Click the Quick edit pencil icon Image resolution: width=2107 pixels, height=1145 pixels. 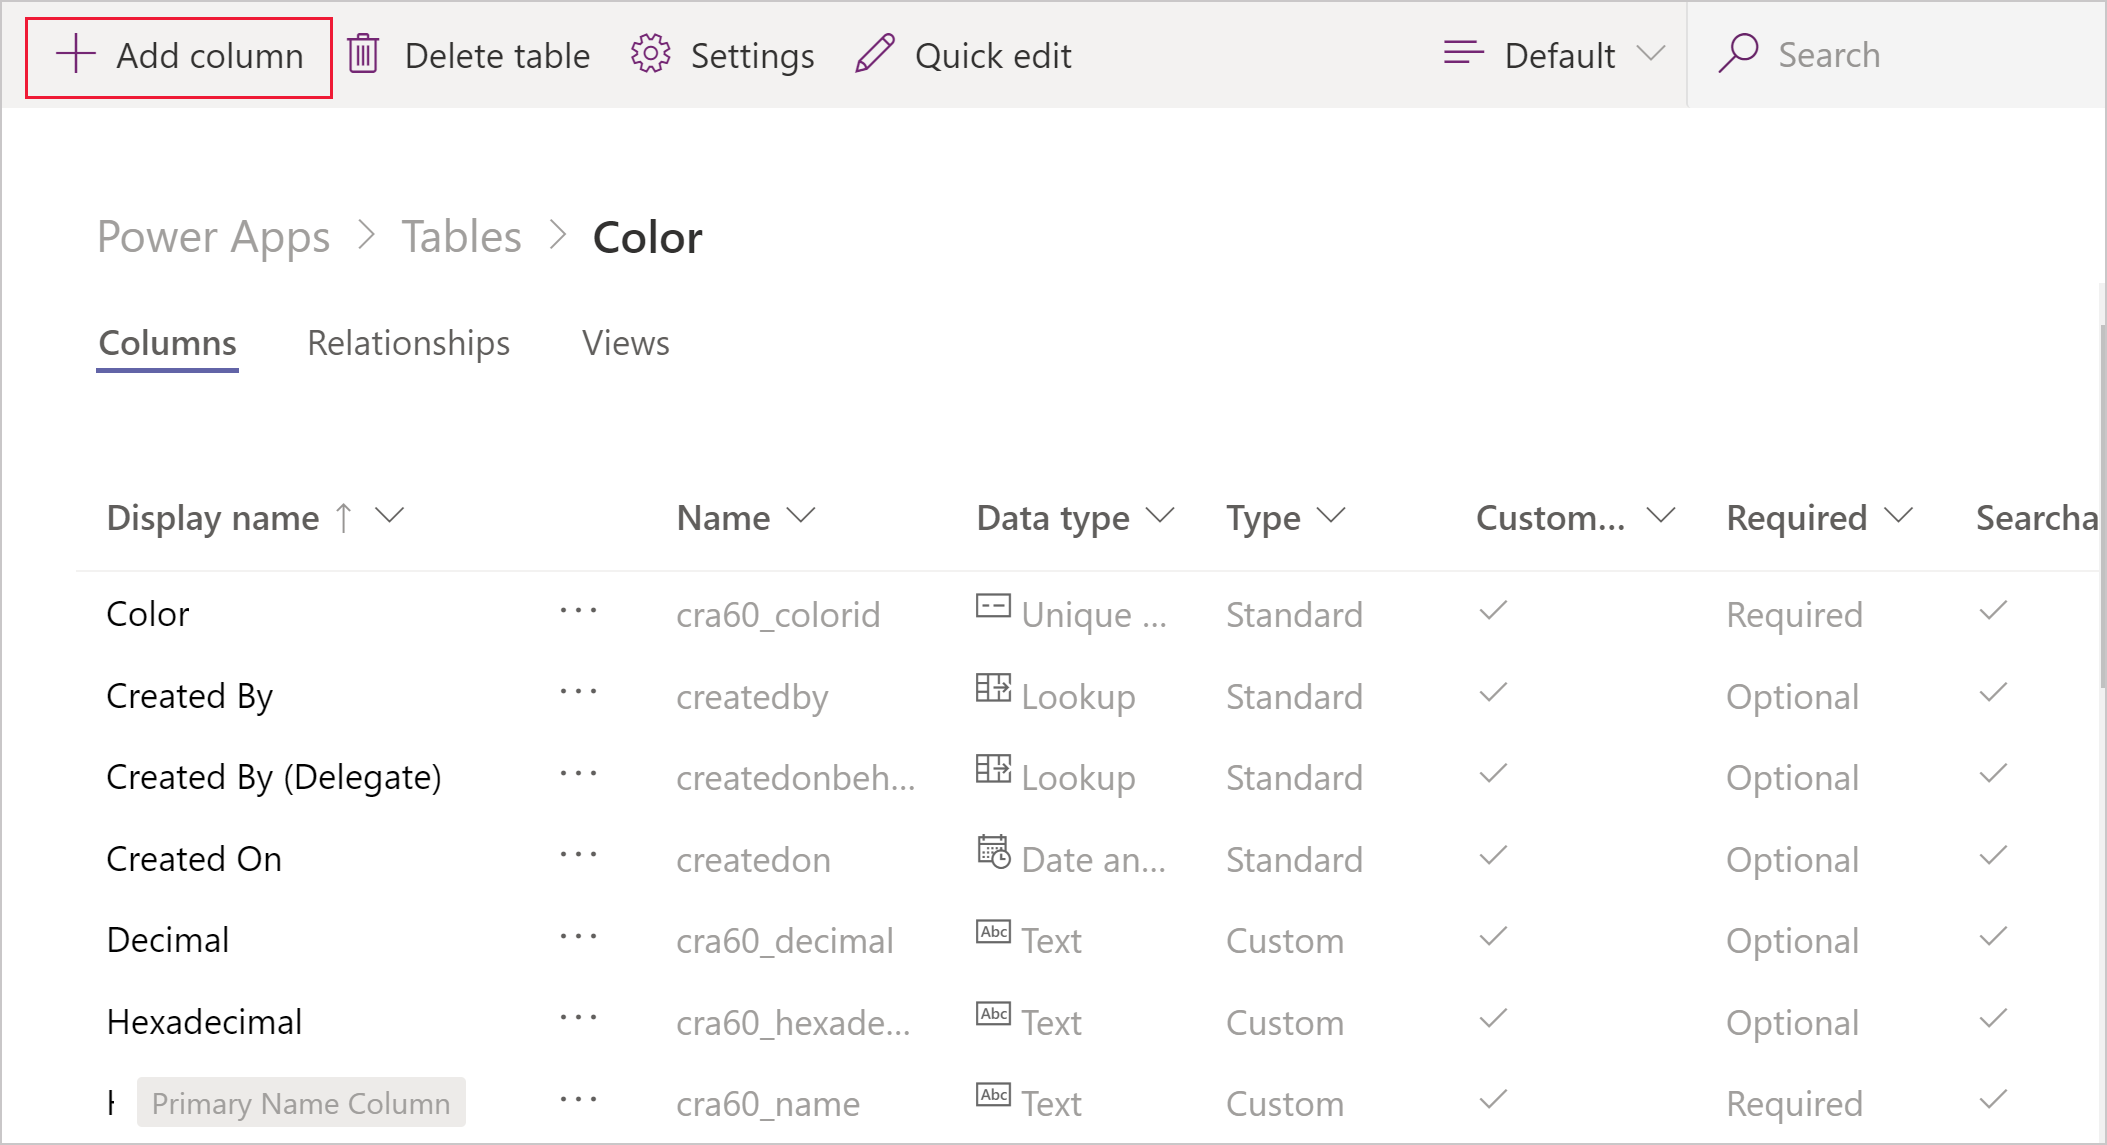click(877, 55)
